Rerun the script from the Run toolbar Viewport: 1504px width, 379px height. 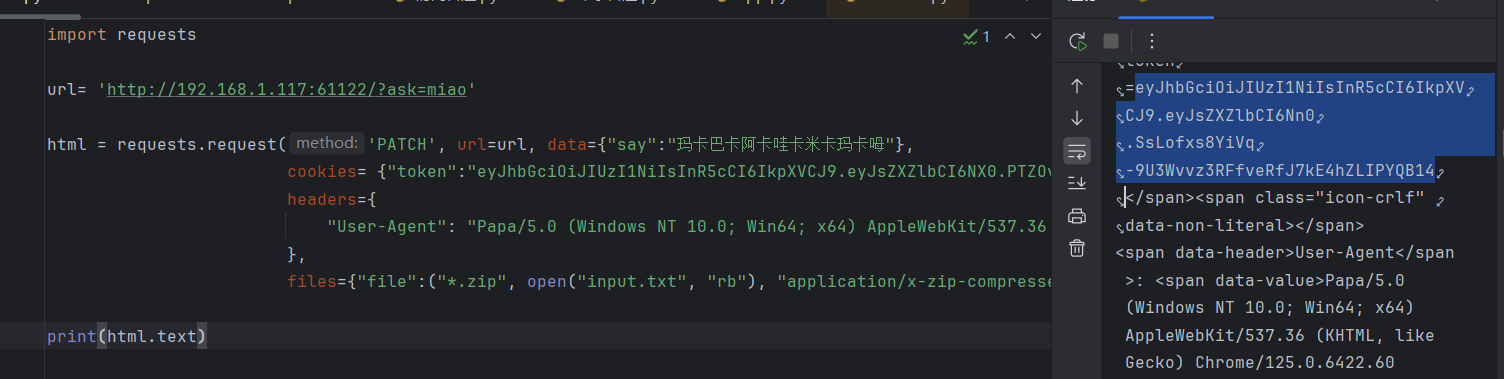point(1078,41)
